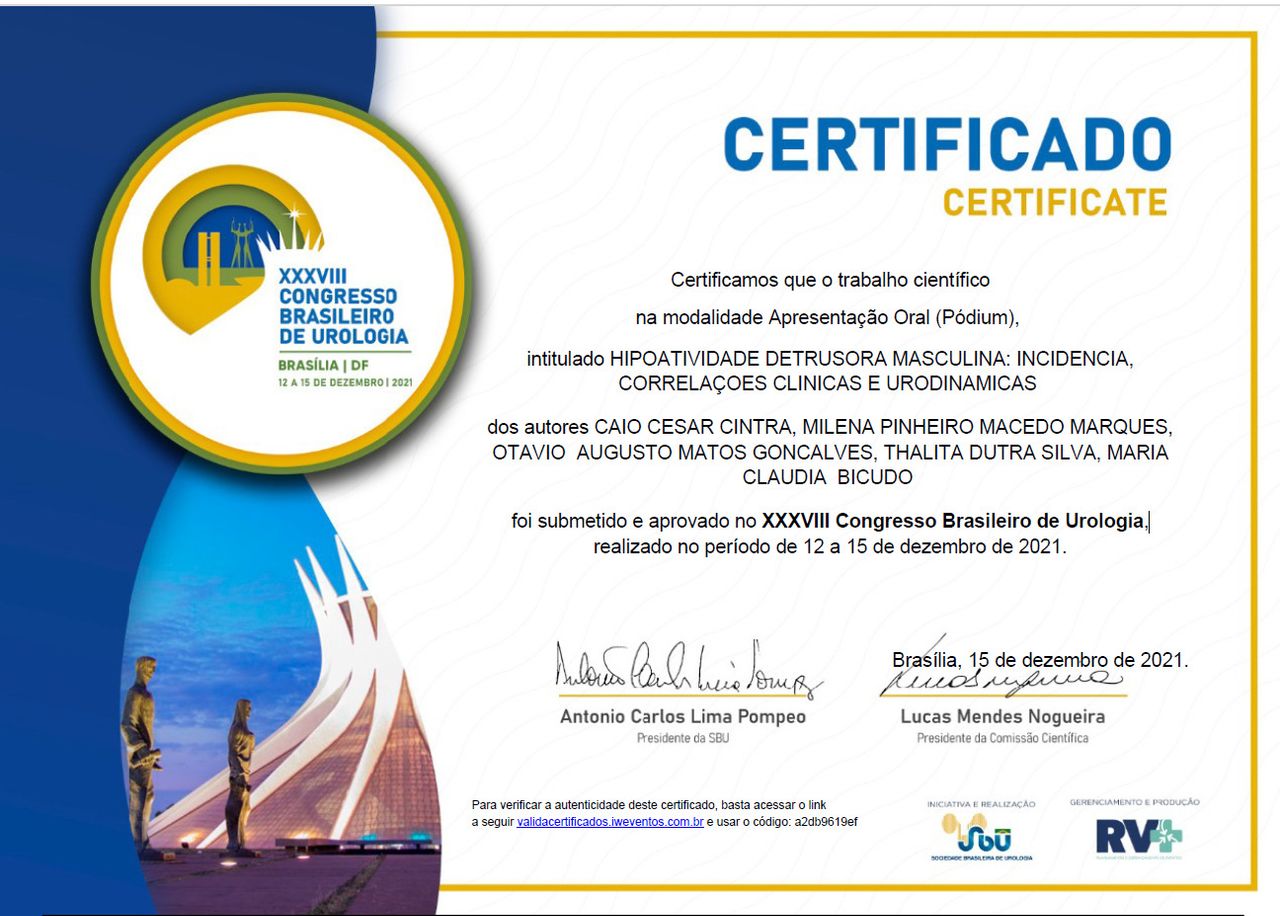Image resolution: width=1280 pixels, height=916 pixels.
Task: Click the yellow CERTIFICATE subtitle
Action: (x=1055, y=203)
